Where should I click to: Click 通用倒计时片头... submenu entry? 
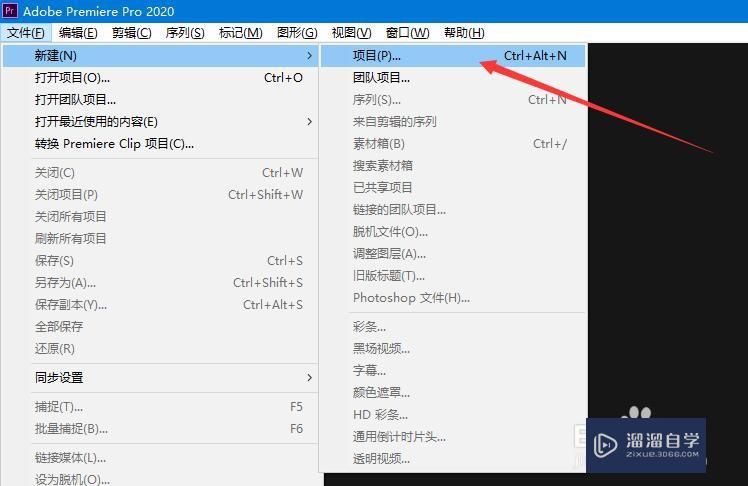(453, 436)
